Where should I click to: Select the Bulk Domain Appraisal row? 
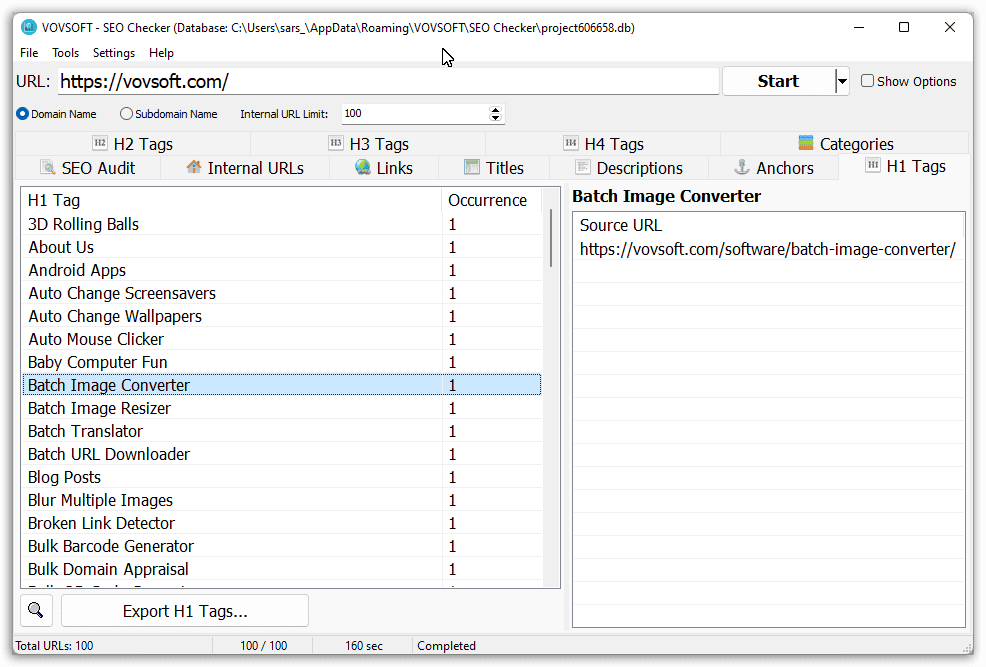(x=282, y=569)
